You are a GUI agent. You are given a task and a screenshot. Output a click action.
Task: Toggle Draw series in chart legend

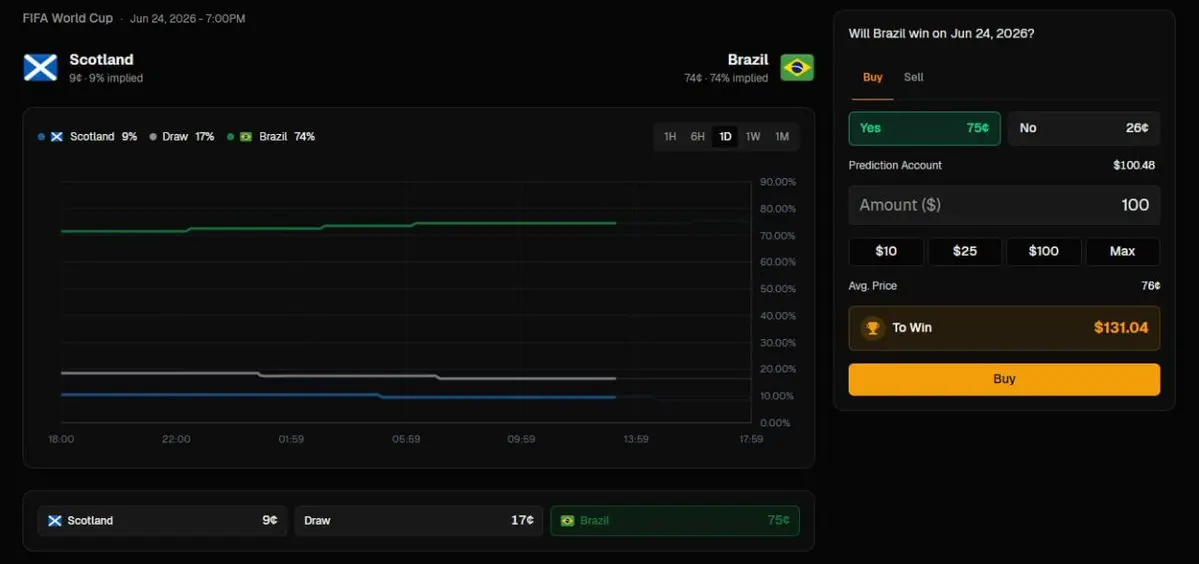coord(182,137)
